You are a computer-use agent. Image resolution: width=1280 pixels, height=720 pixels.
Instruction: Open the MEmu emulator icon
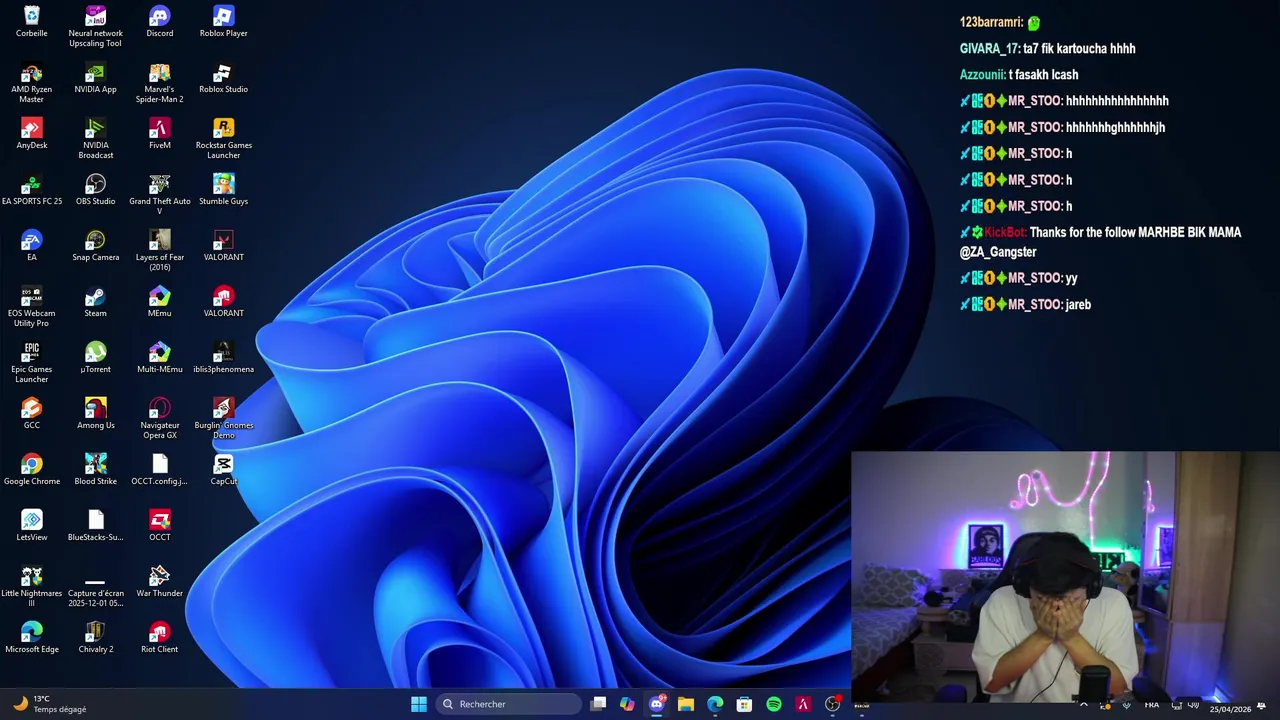click(160, 302)
